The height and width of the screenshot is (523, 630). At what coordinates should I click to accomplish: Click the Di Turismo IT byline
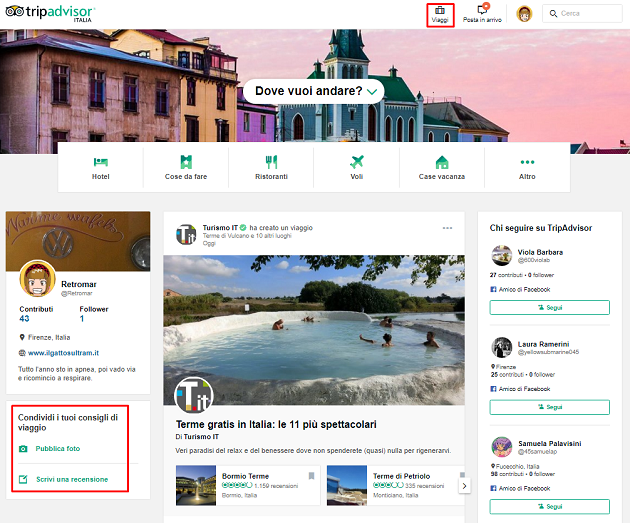(197, 437)
